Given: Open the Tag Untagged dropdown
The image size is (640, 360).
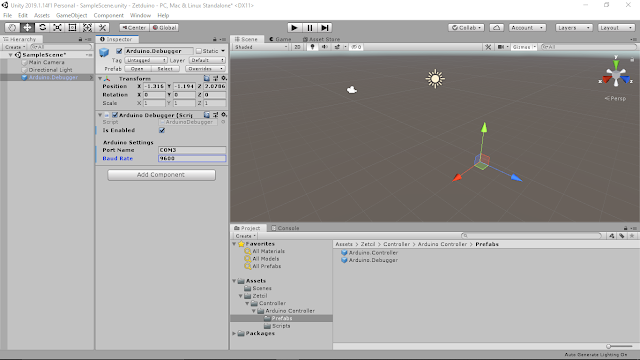Looking at the screenshot, I should (146, 60).
